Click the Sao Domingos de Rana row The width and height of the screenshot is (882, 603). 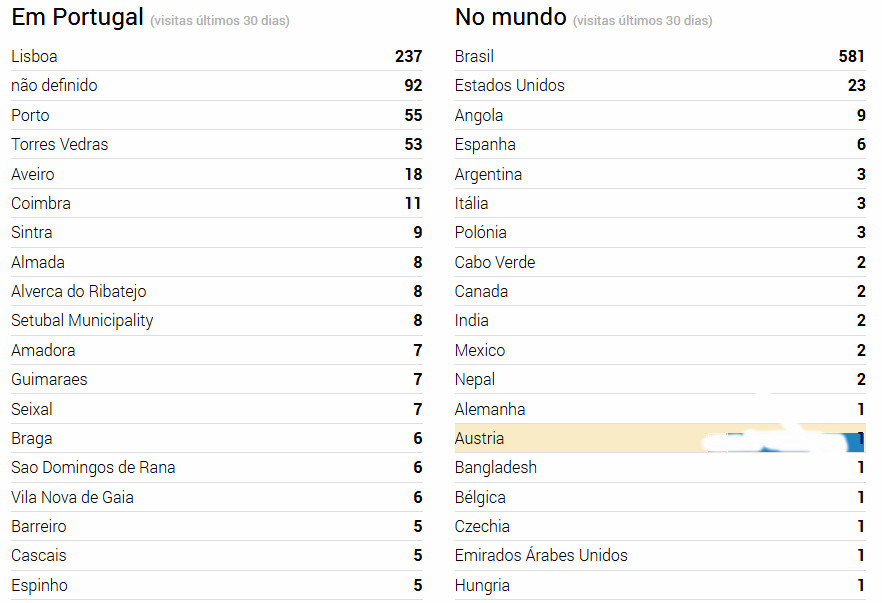(x=93, y=468)
